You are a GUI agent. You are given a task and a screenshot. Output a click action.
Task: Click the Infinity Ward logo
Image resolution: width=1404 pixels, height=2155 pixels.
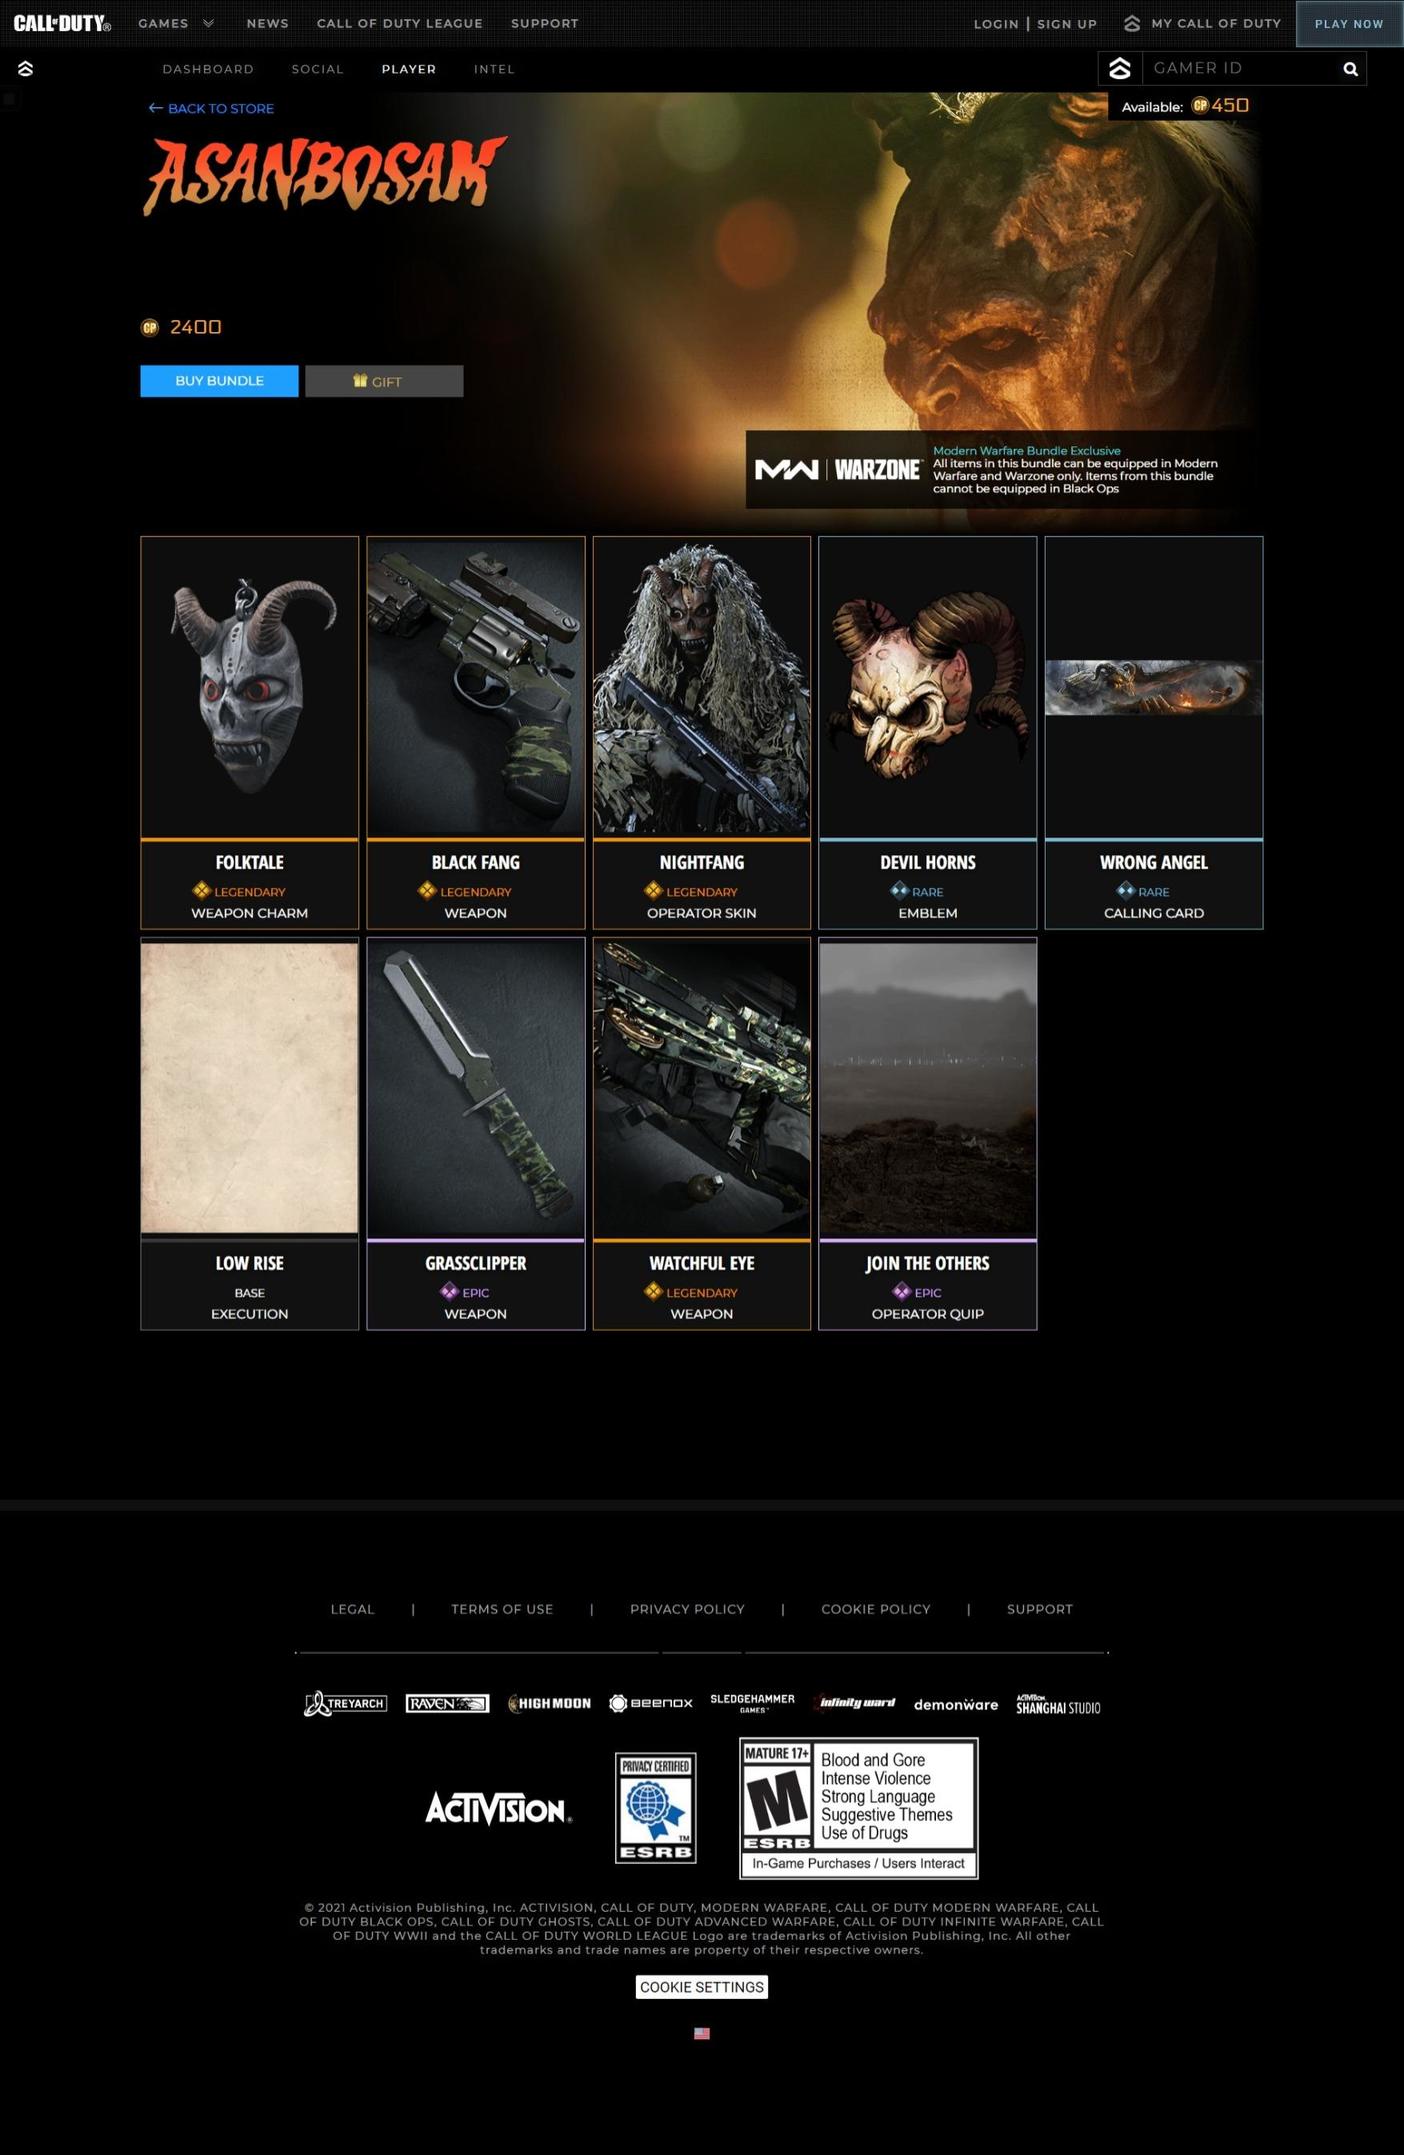coord(856,1703)
